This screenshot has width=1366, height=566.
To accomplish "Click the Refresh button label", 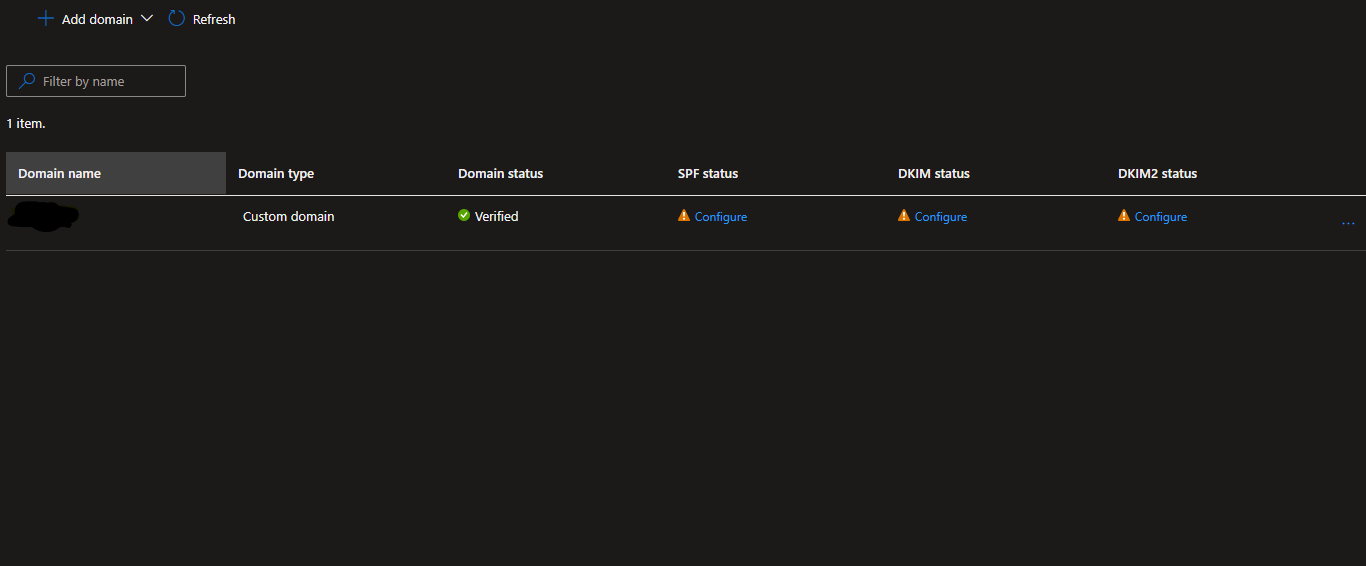I will pos(214,19).
